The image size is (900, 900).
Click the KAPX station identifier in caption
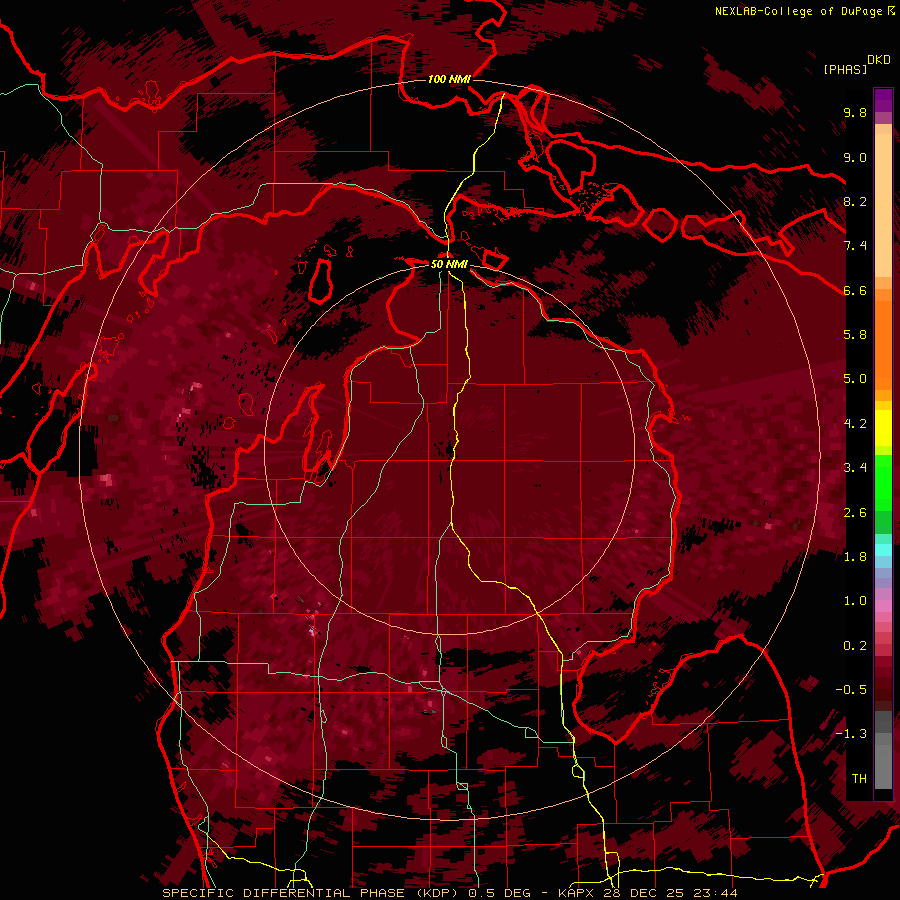coord(579,893)
